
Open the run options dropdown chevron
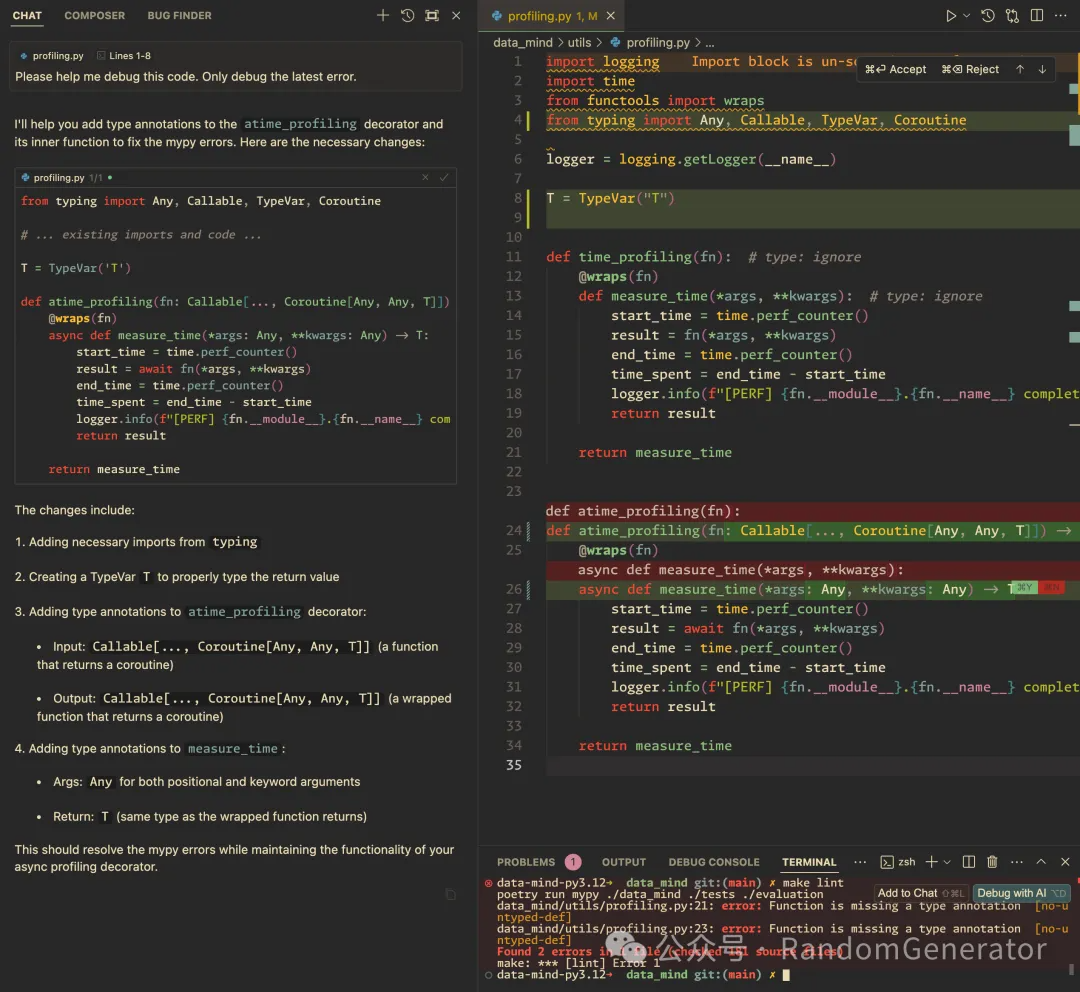[x=966, y=15]
